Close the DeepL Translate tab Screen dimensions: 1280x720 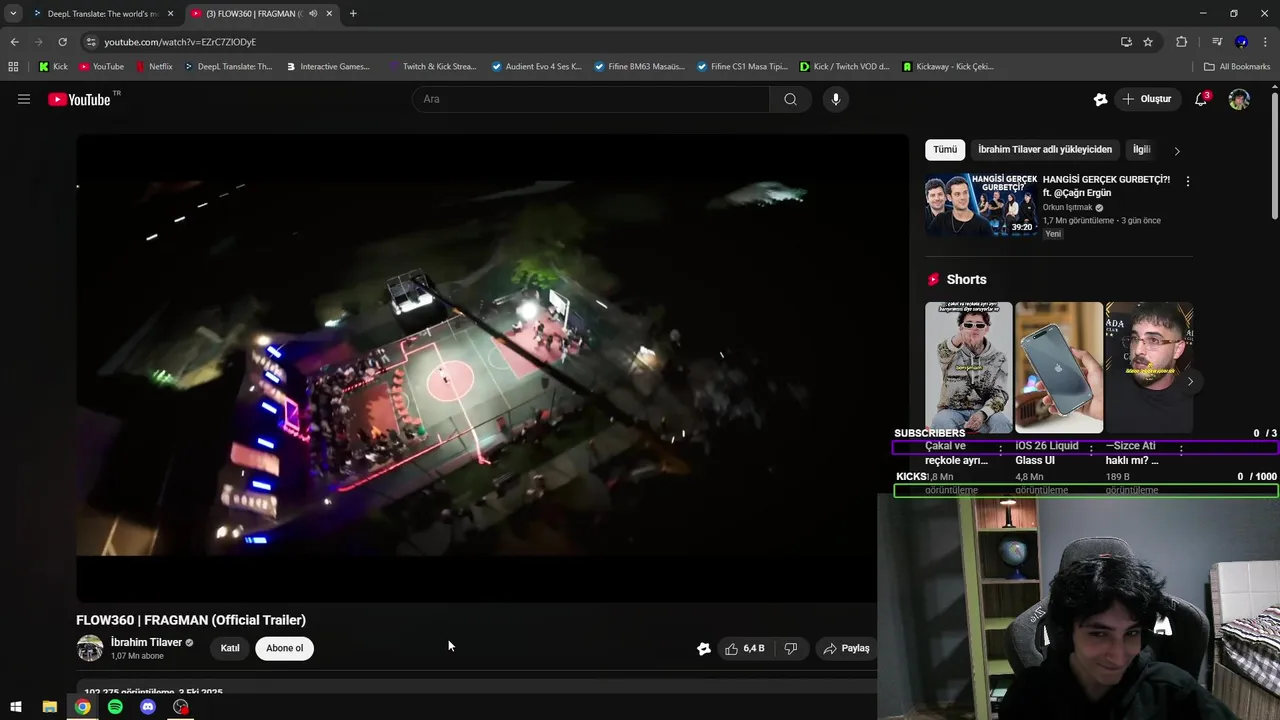point(170,14)
